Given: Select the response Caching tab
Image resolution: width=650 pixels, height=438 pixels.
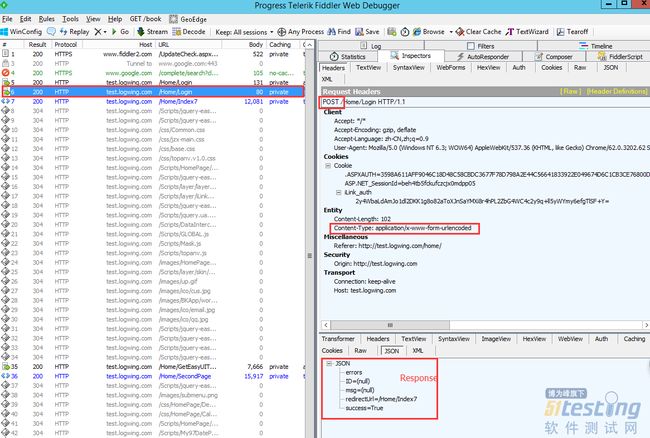Looking at the screenshot, I should [x=634, y=339].
